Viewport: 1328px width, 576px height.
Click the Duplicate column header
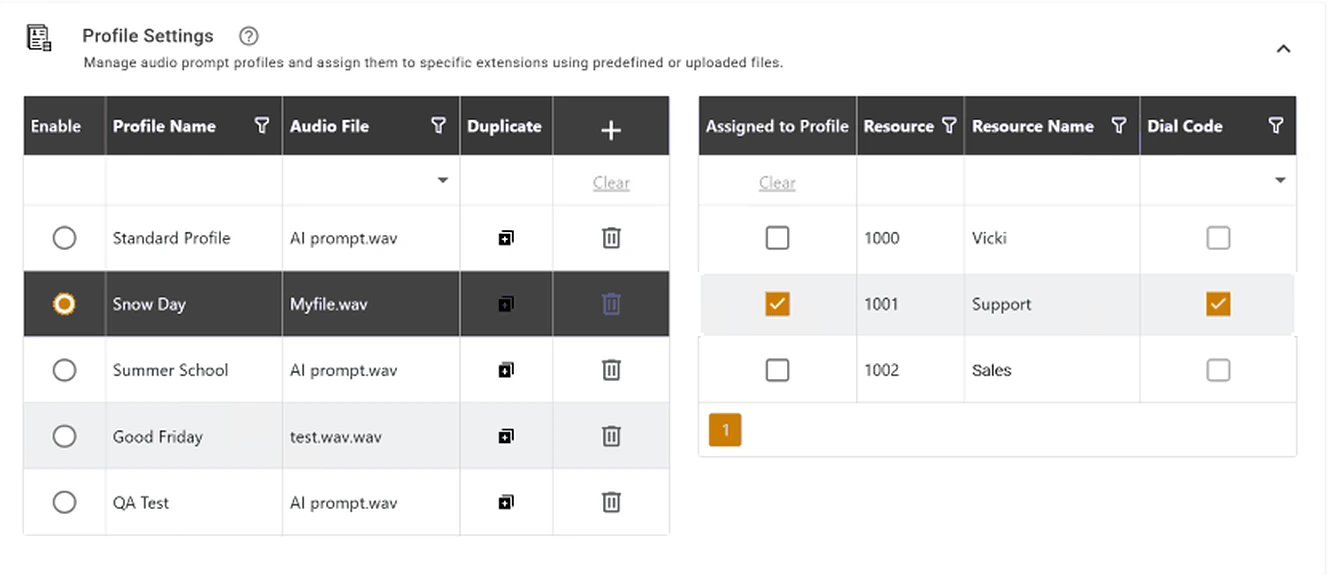pos(506,126)
